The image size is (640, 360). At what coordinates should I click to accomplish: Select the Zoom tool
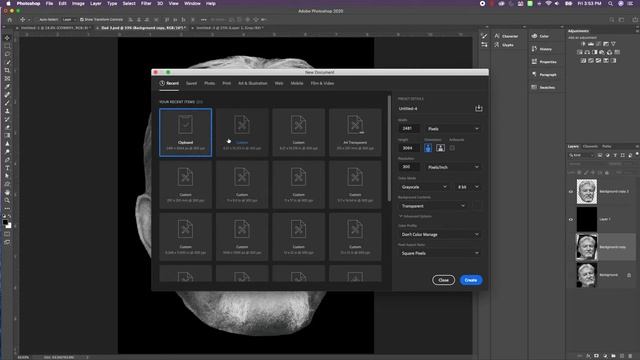tap(7, 200)
